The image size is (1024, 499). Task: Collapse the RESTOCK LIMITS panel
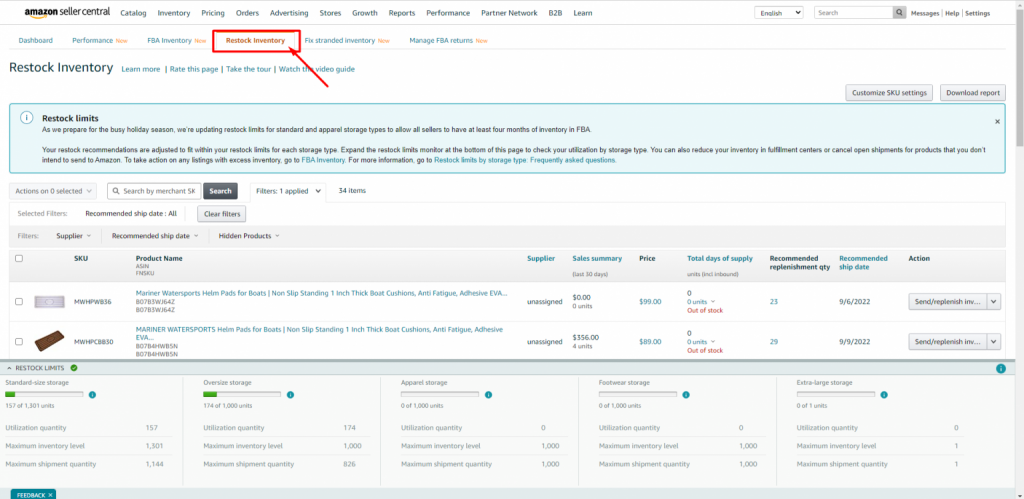click(10, 368)
